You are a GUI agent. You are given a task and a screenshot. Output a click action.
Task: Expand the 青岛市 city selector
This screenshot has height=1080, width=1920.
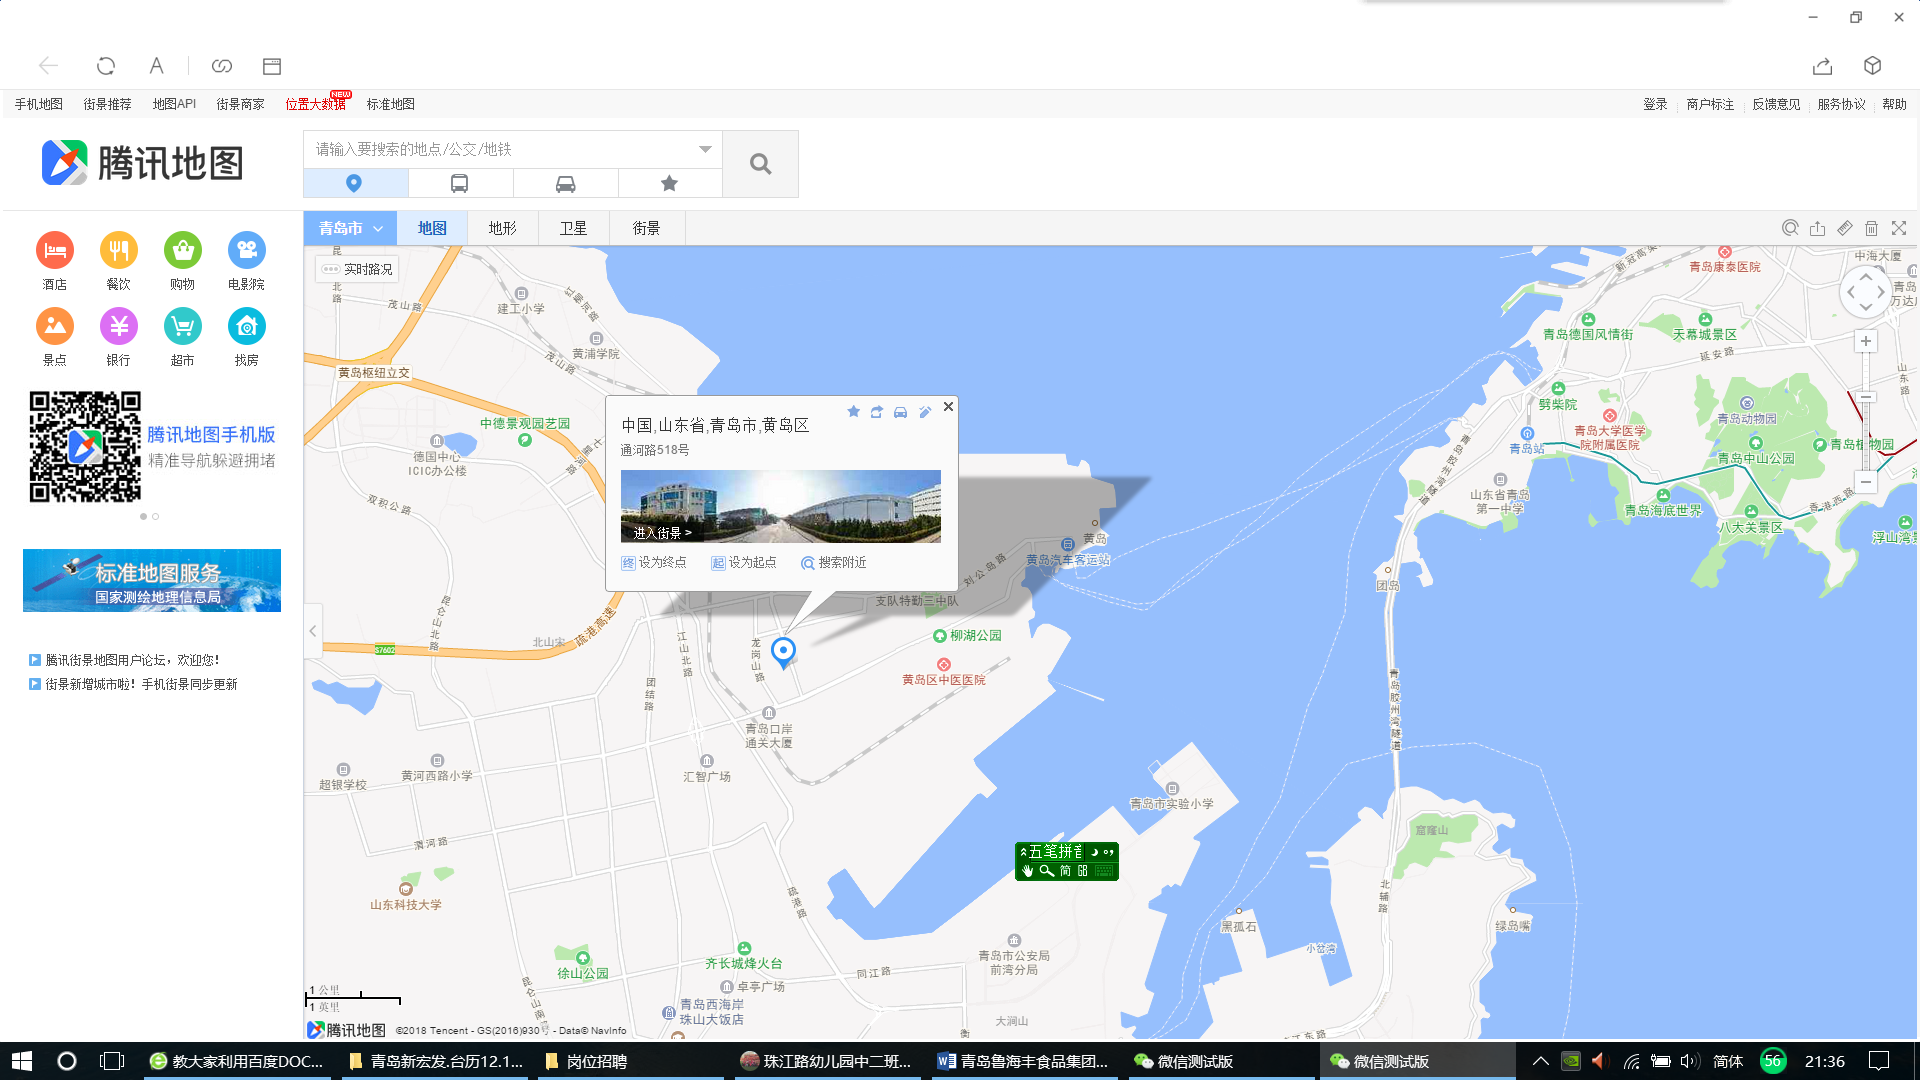[x=350, y=228]
